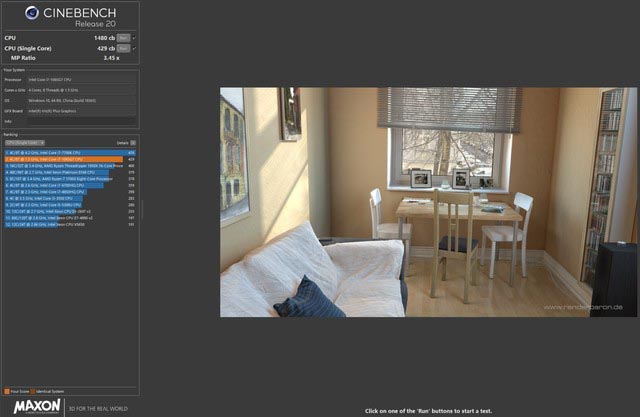This screenshot has width=640, height=417.
Task: Click the 1480 cb CPU score
Action: coord(104,38)
